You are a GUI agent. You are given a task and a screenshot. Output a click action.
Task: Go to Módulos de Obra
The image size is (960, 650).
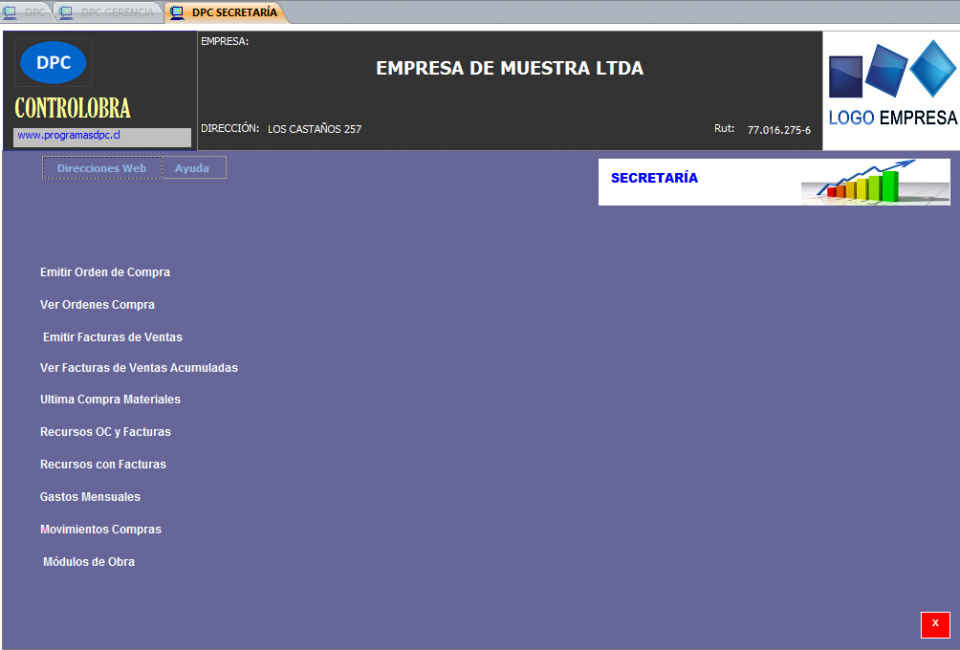click(x=88, y=562)
